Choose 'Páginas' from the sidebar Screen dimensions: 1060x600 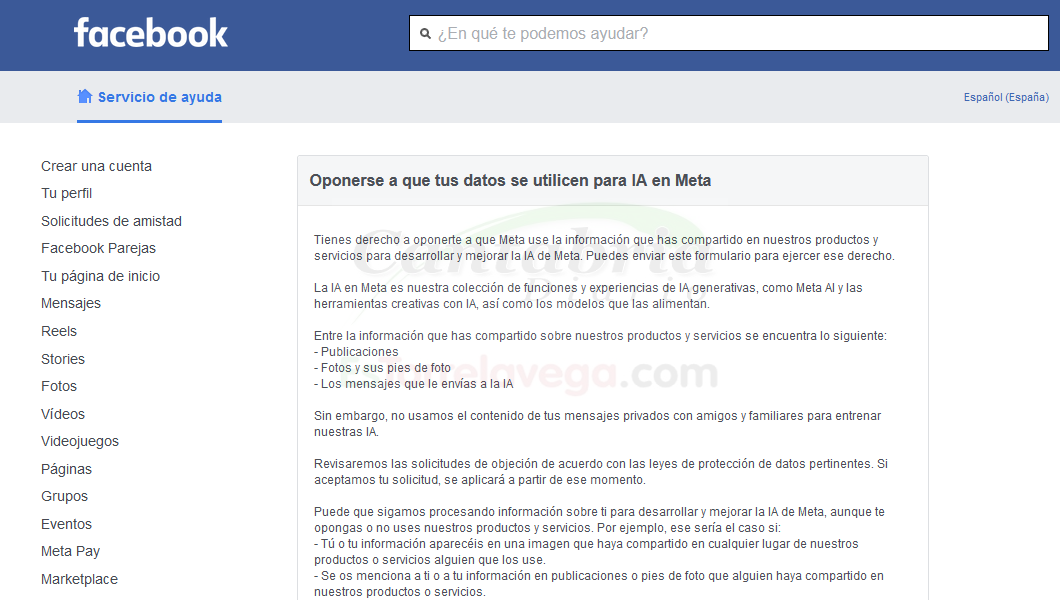[x=66, y=469]
